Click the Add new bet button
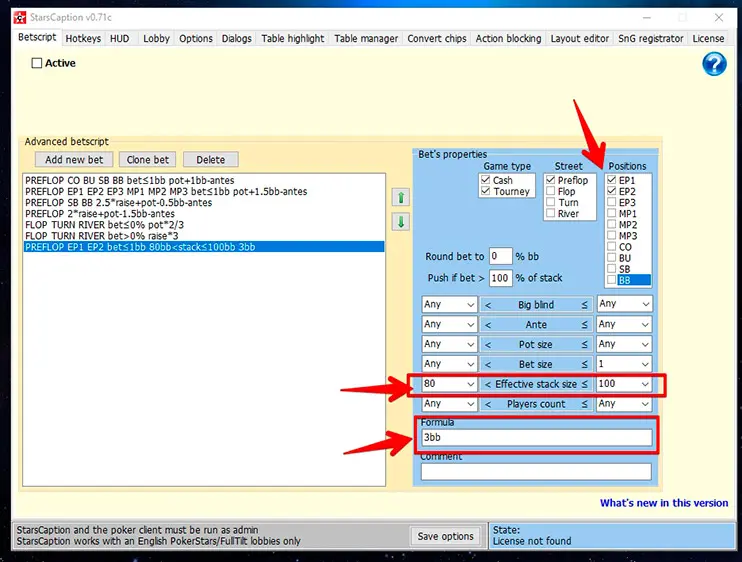 point(74,160)
